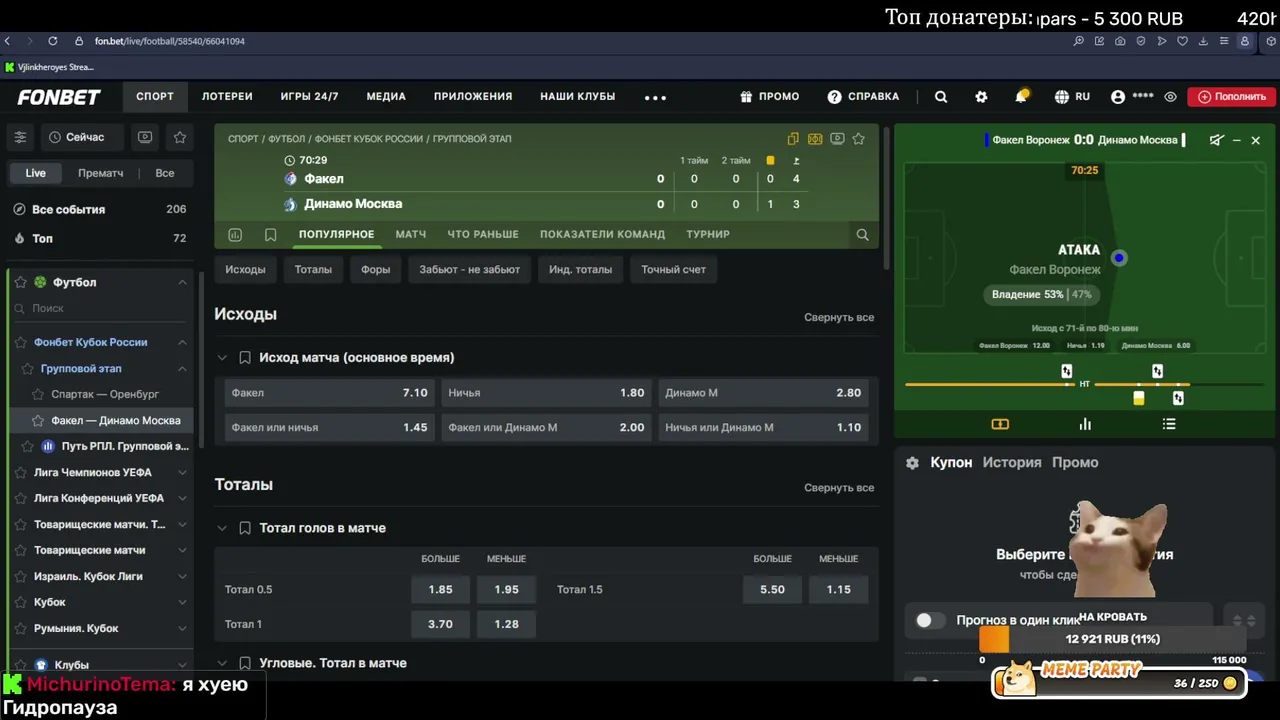Bookmark the Исход матча market
This screenshot has width=1280, height=720.
coord(245,357)
